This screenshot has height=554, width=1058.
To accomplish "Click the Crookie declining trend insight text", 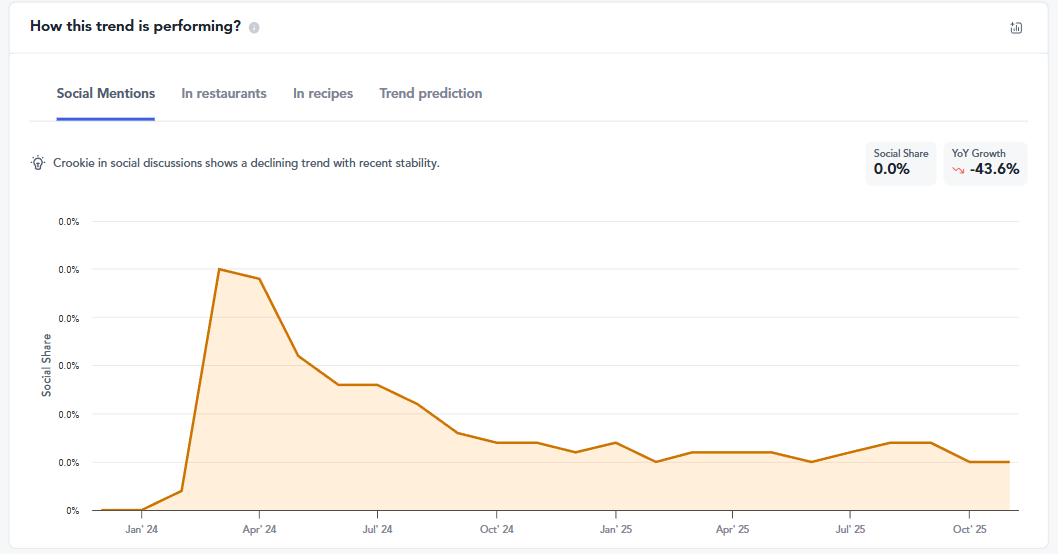I will 246,162.
